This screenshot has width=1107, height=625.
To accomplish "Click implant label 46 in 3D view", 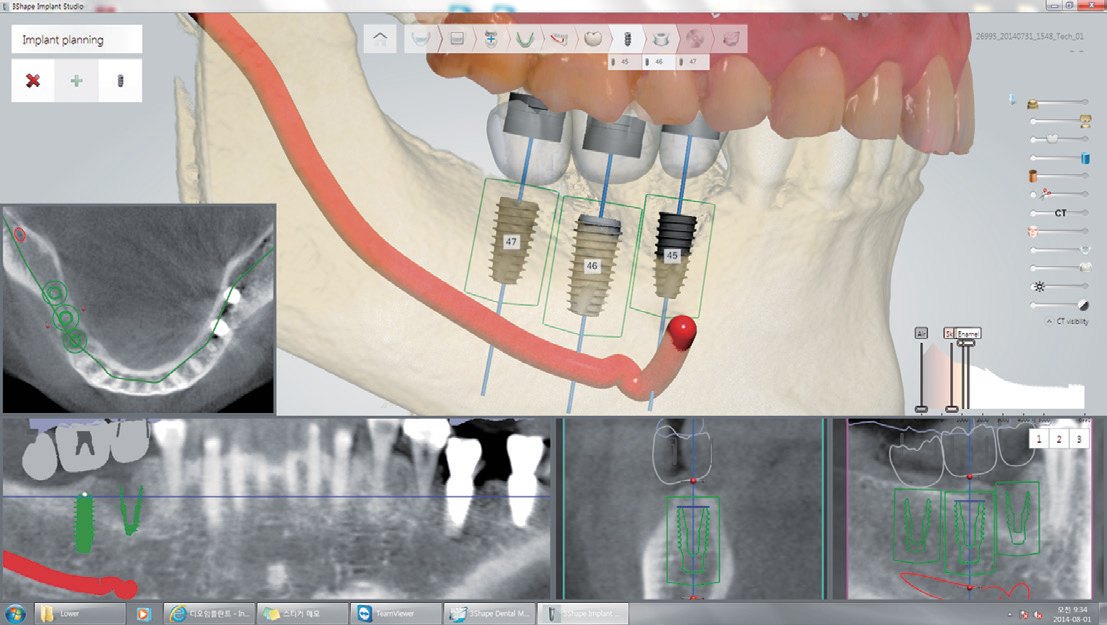I will (592, 266).
